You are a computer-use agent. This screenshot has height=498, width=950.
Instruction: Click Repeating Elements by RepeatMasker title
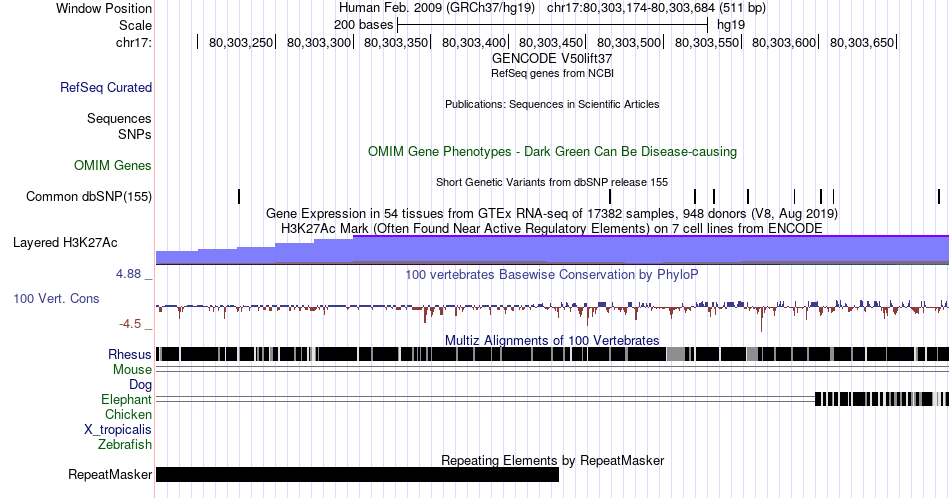click(x=552, y=460)
